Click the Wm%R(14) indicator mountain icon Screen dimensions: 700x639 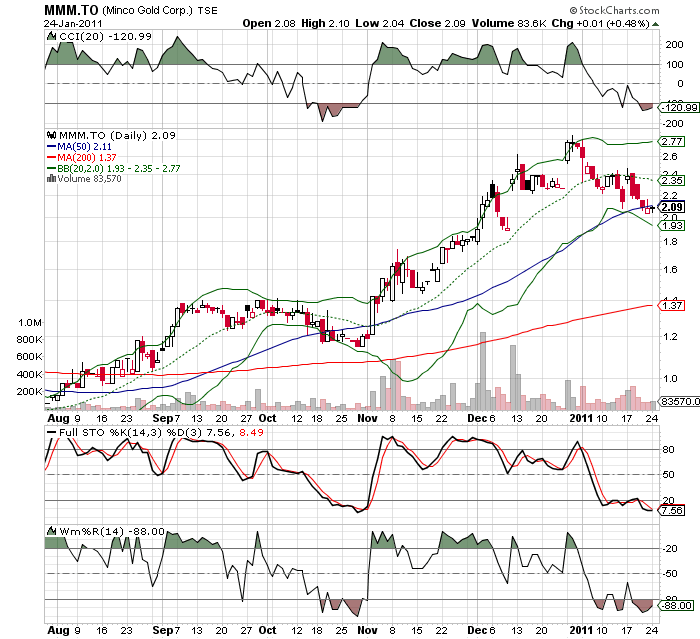pos(52,531)
